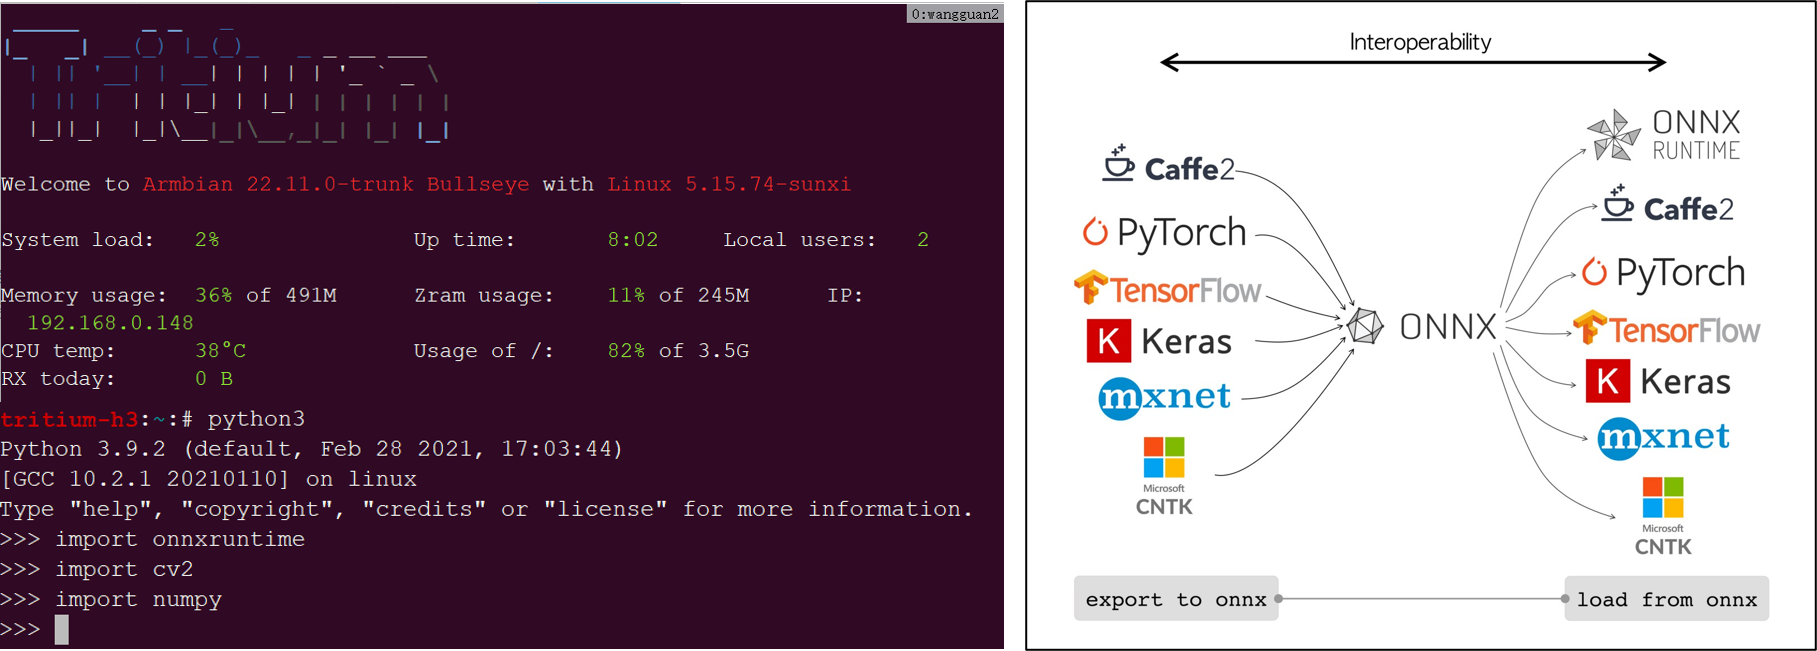This screenshot has height=651, width=1817.
Task: Click the Keras logo in the load-side column
Action: click(x=1658, y=381)
